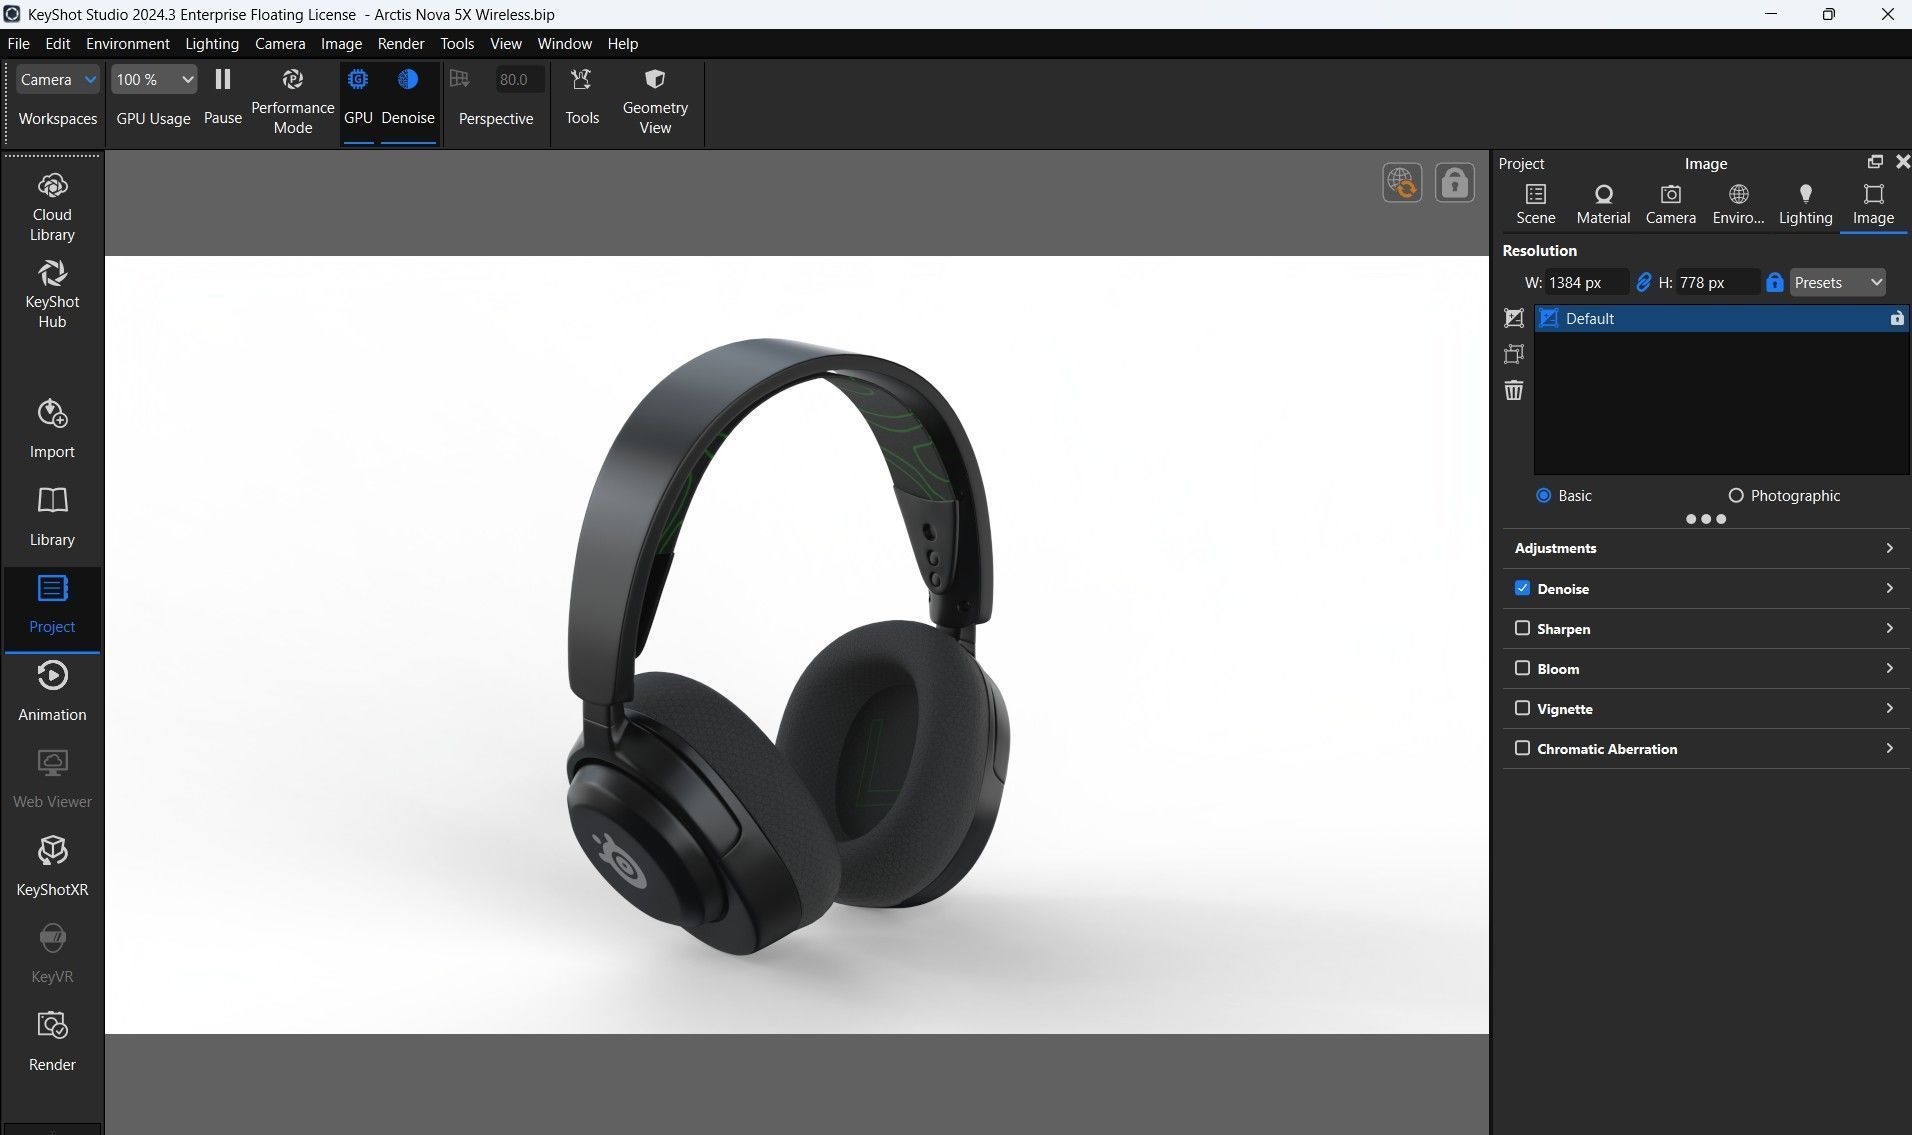1912x1135 pixels.
Task: Toggle the resolution lock icon
Action: coord(1774,283)
